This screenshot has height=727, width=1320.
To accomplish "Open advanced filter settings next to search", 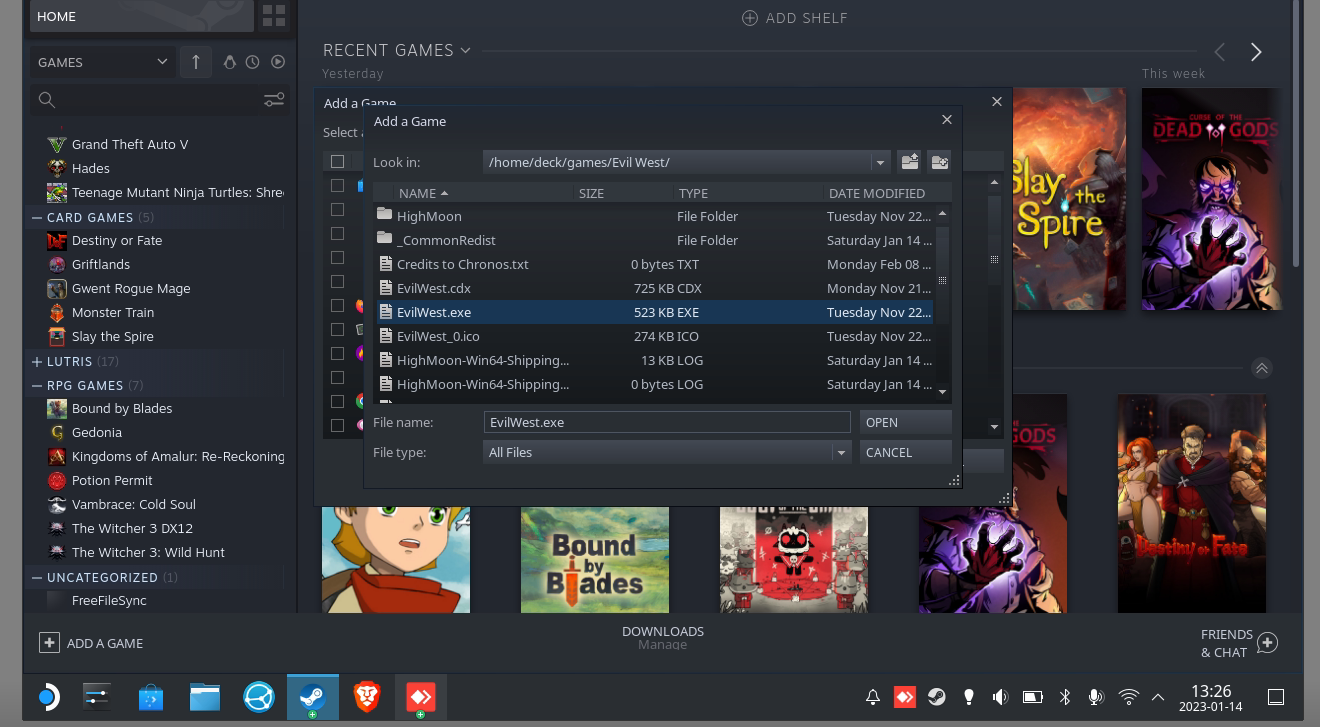I will coord(274,99).
